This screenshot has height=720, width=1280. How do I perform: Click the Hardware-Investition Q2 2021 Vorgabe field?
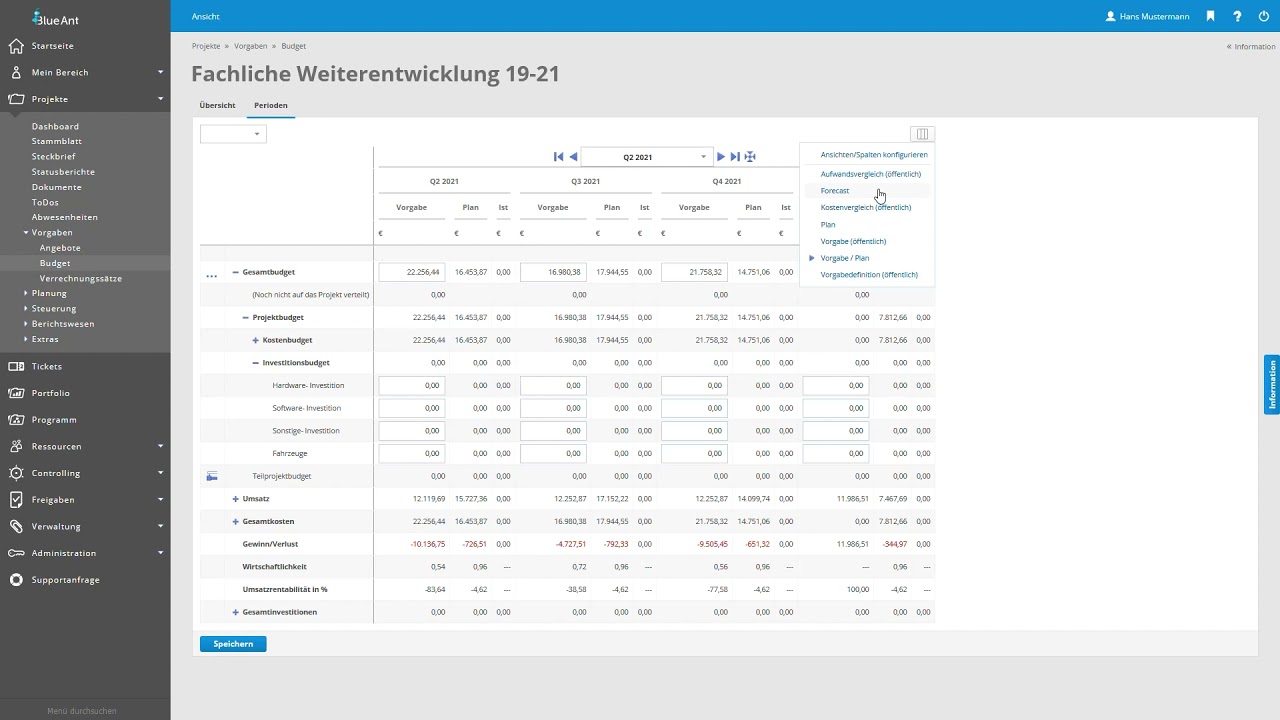[412, 386]
